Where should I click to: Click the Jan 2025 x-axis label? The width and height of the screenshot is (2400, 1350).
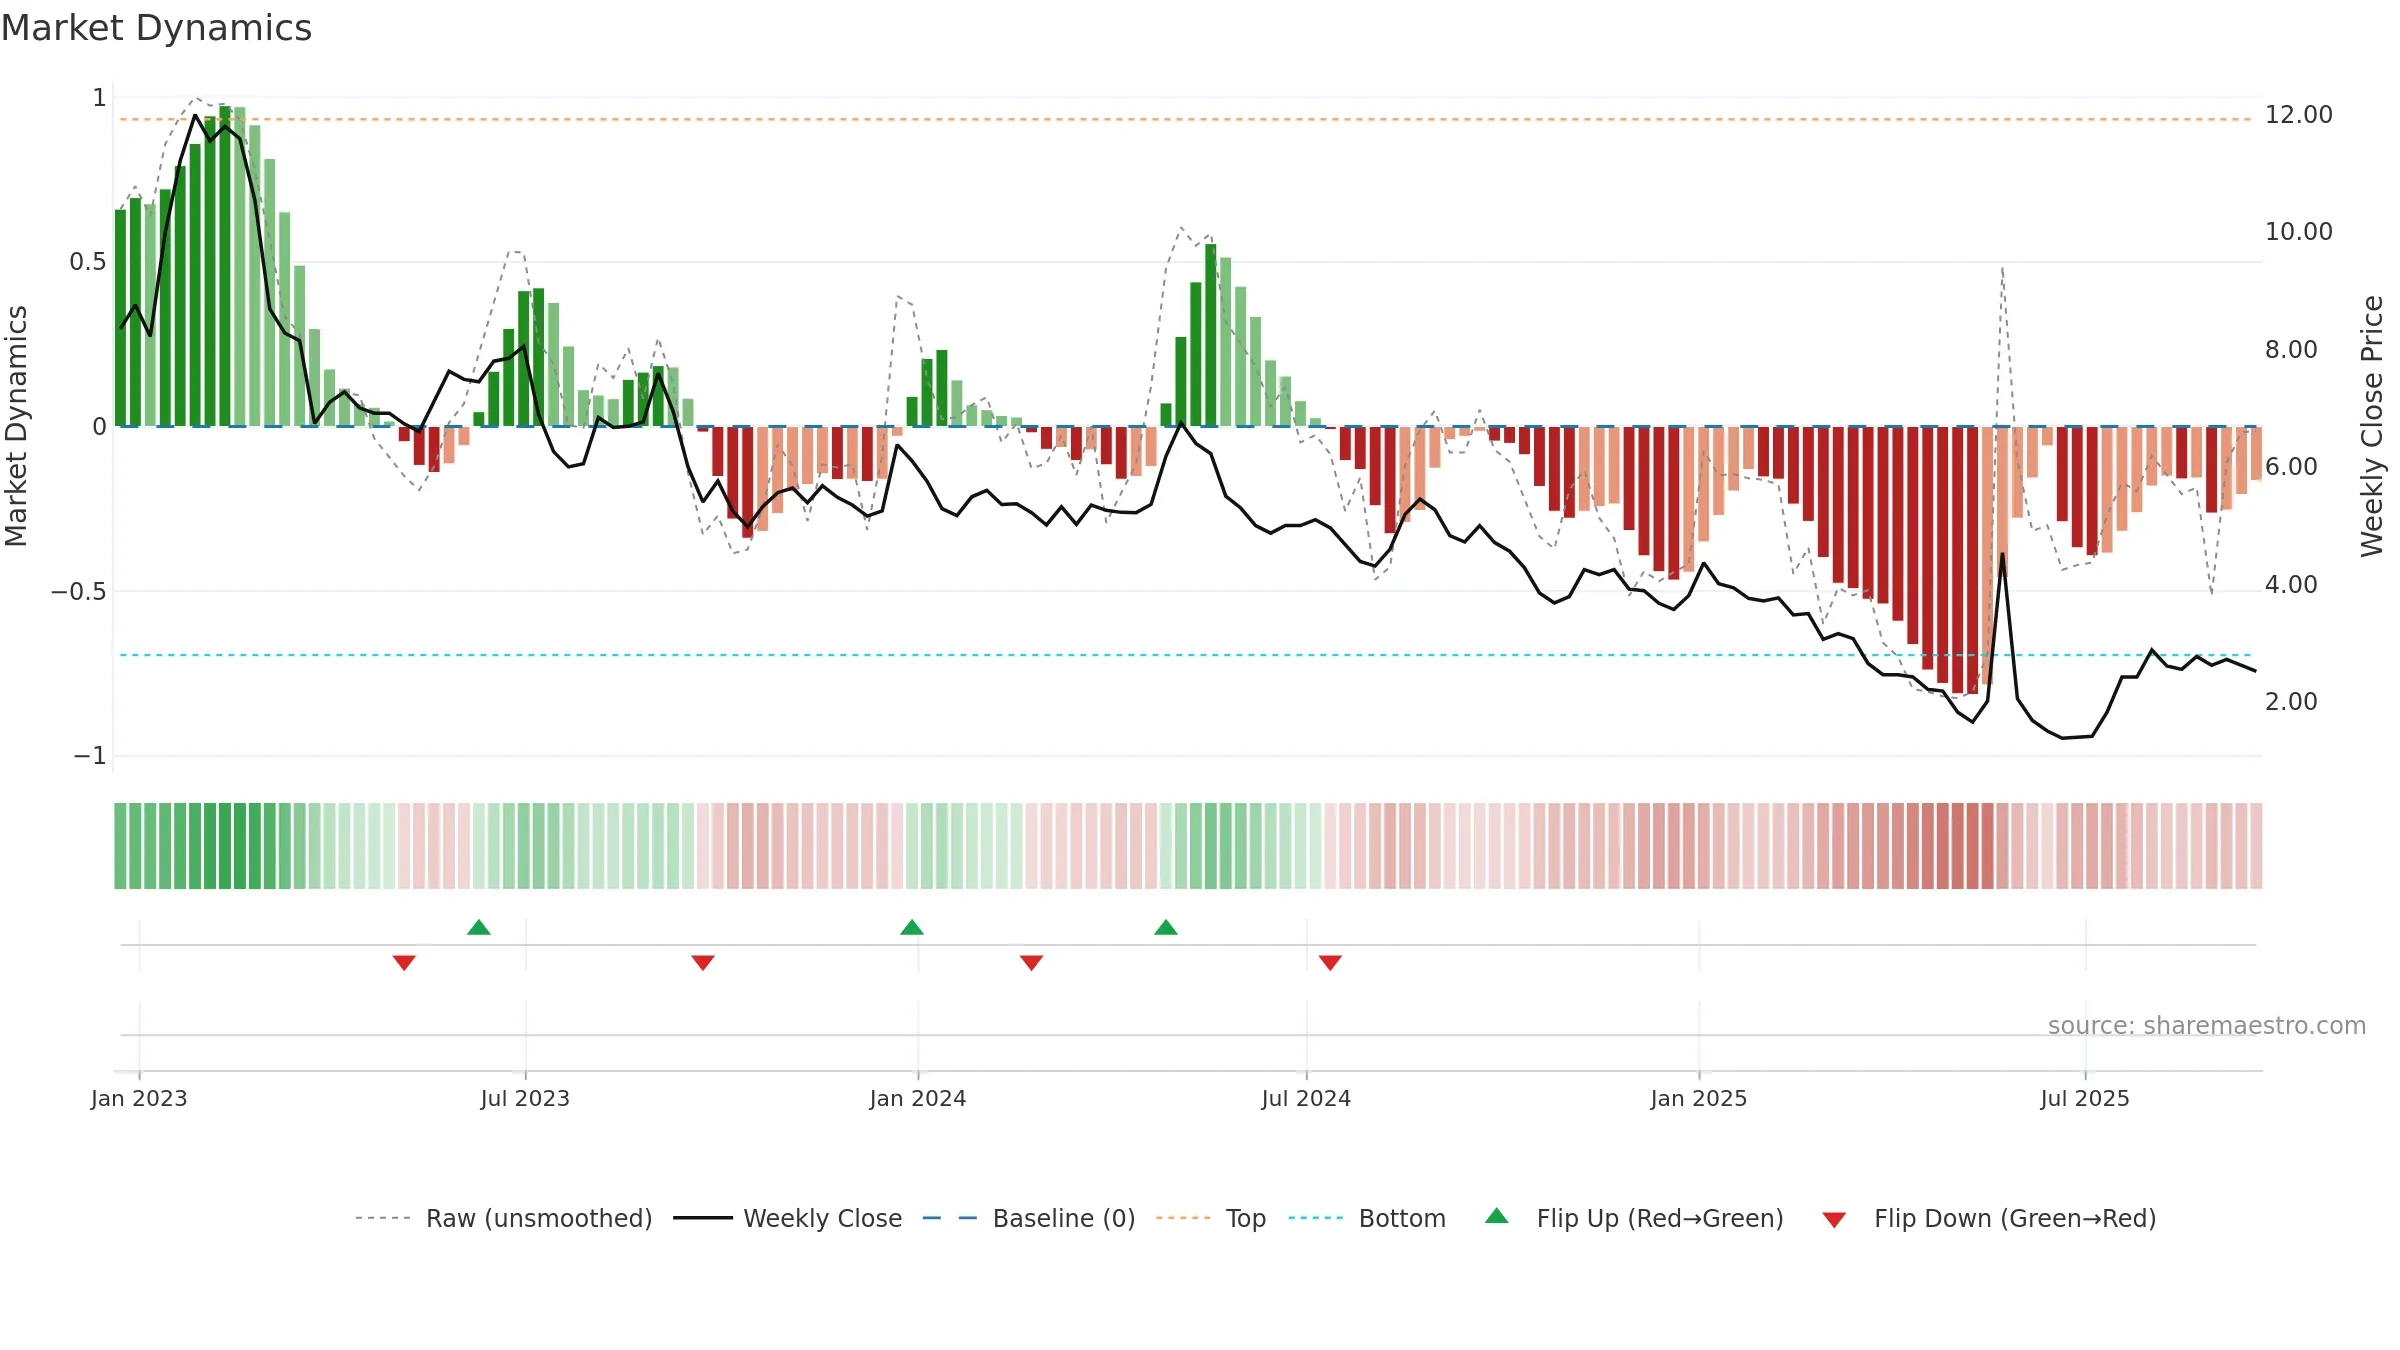1699,1098
